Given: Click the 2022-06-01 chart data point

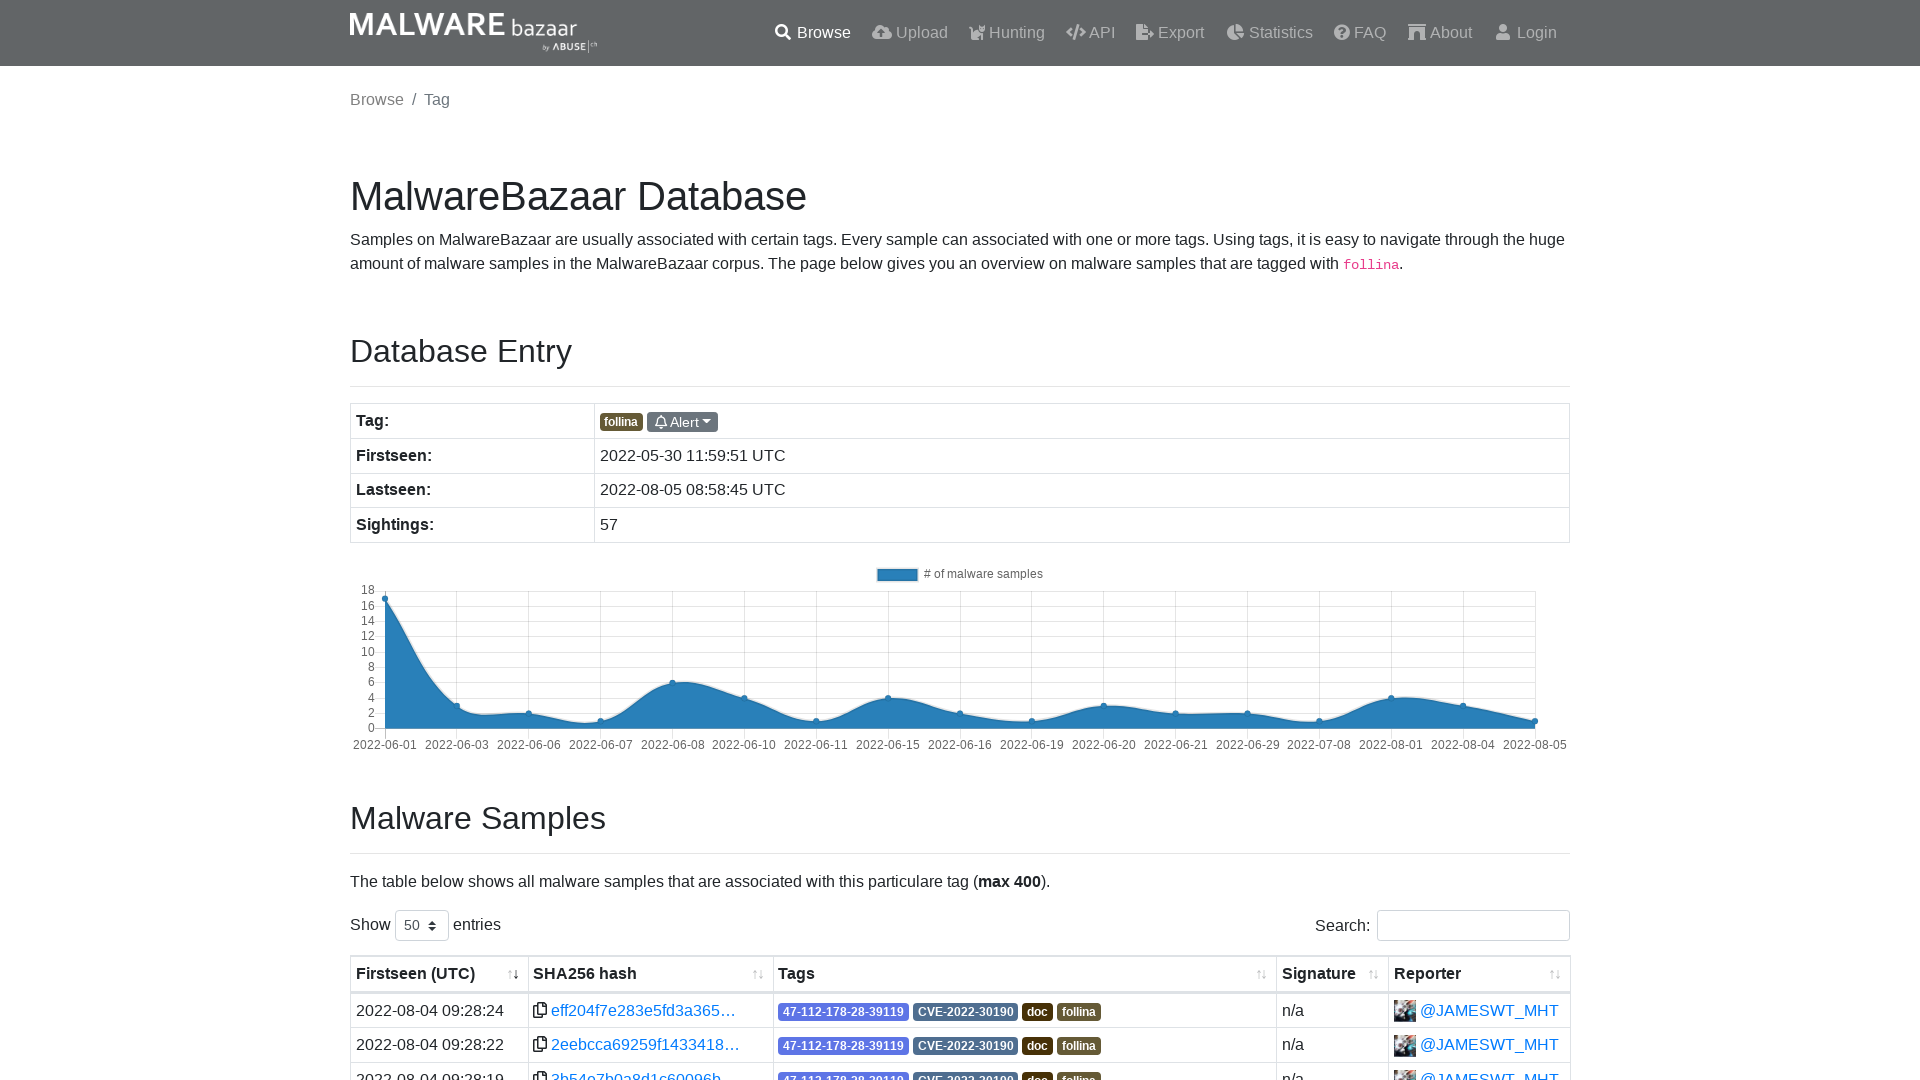Looking at the screenshot, I should click(385, 599).
